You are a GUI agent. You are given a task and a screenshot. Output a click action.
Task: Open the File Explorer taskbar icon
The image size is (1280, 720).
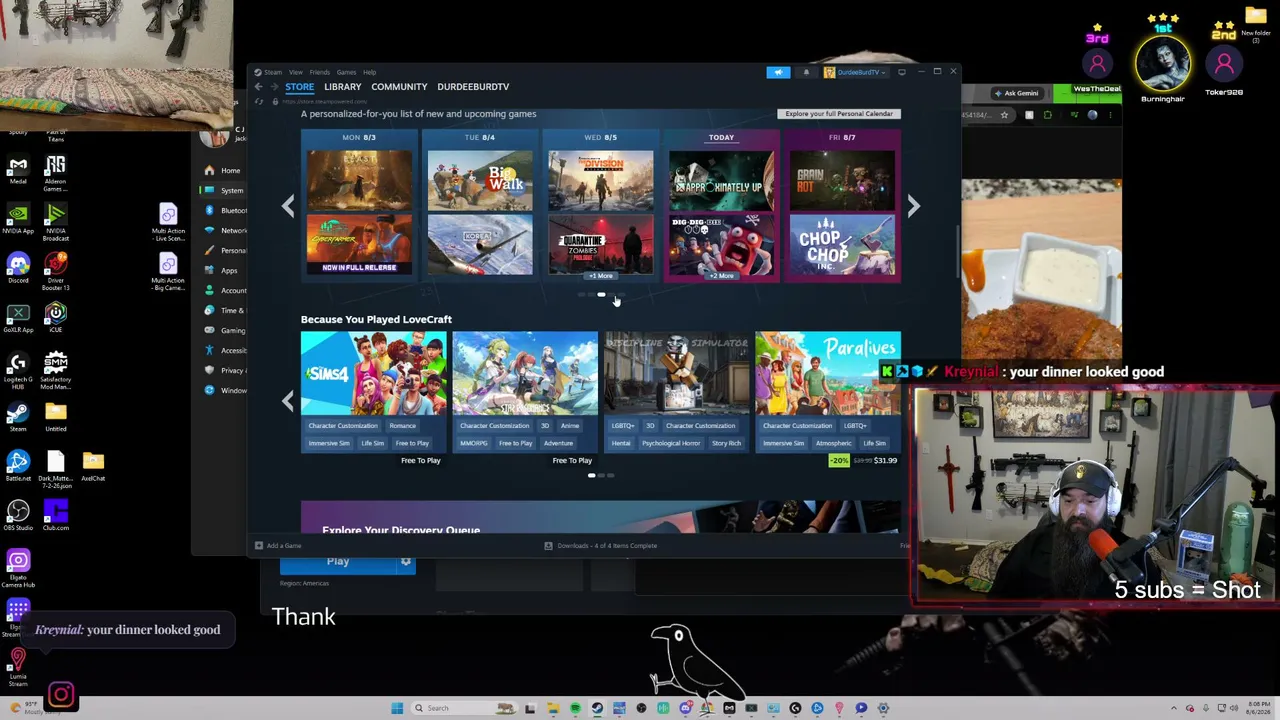[x=553, y=708]
